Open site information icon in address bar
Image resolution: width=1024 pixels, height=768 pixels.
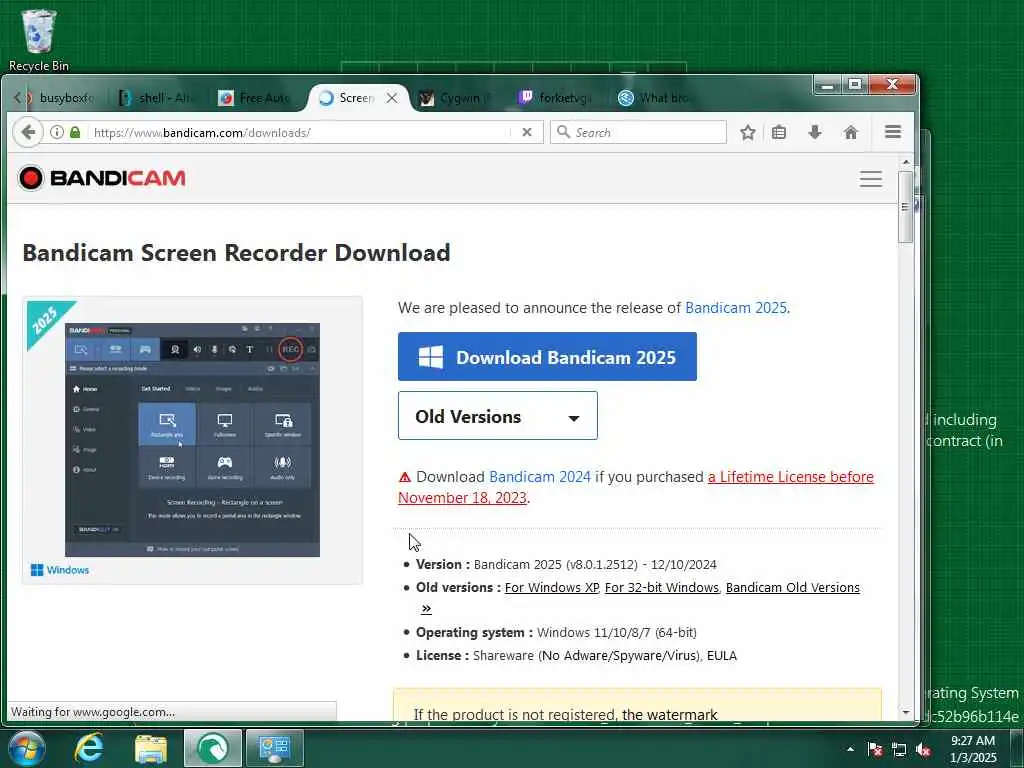point(57,133)
